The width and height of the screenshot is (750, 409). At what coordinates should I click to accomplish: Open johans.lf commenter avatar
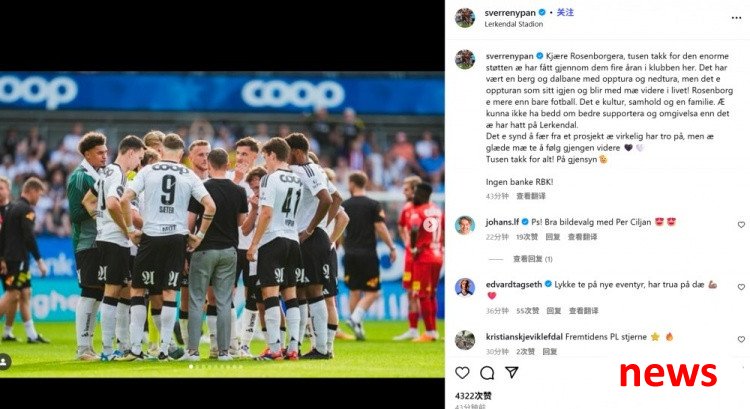click(x=465, y=225)
